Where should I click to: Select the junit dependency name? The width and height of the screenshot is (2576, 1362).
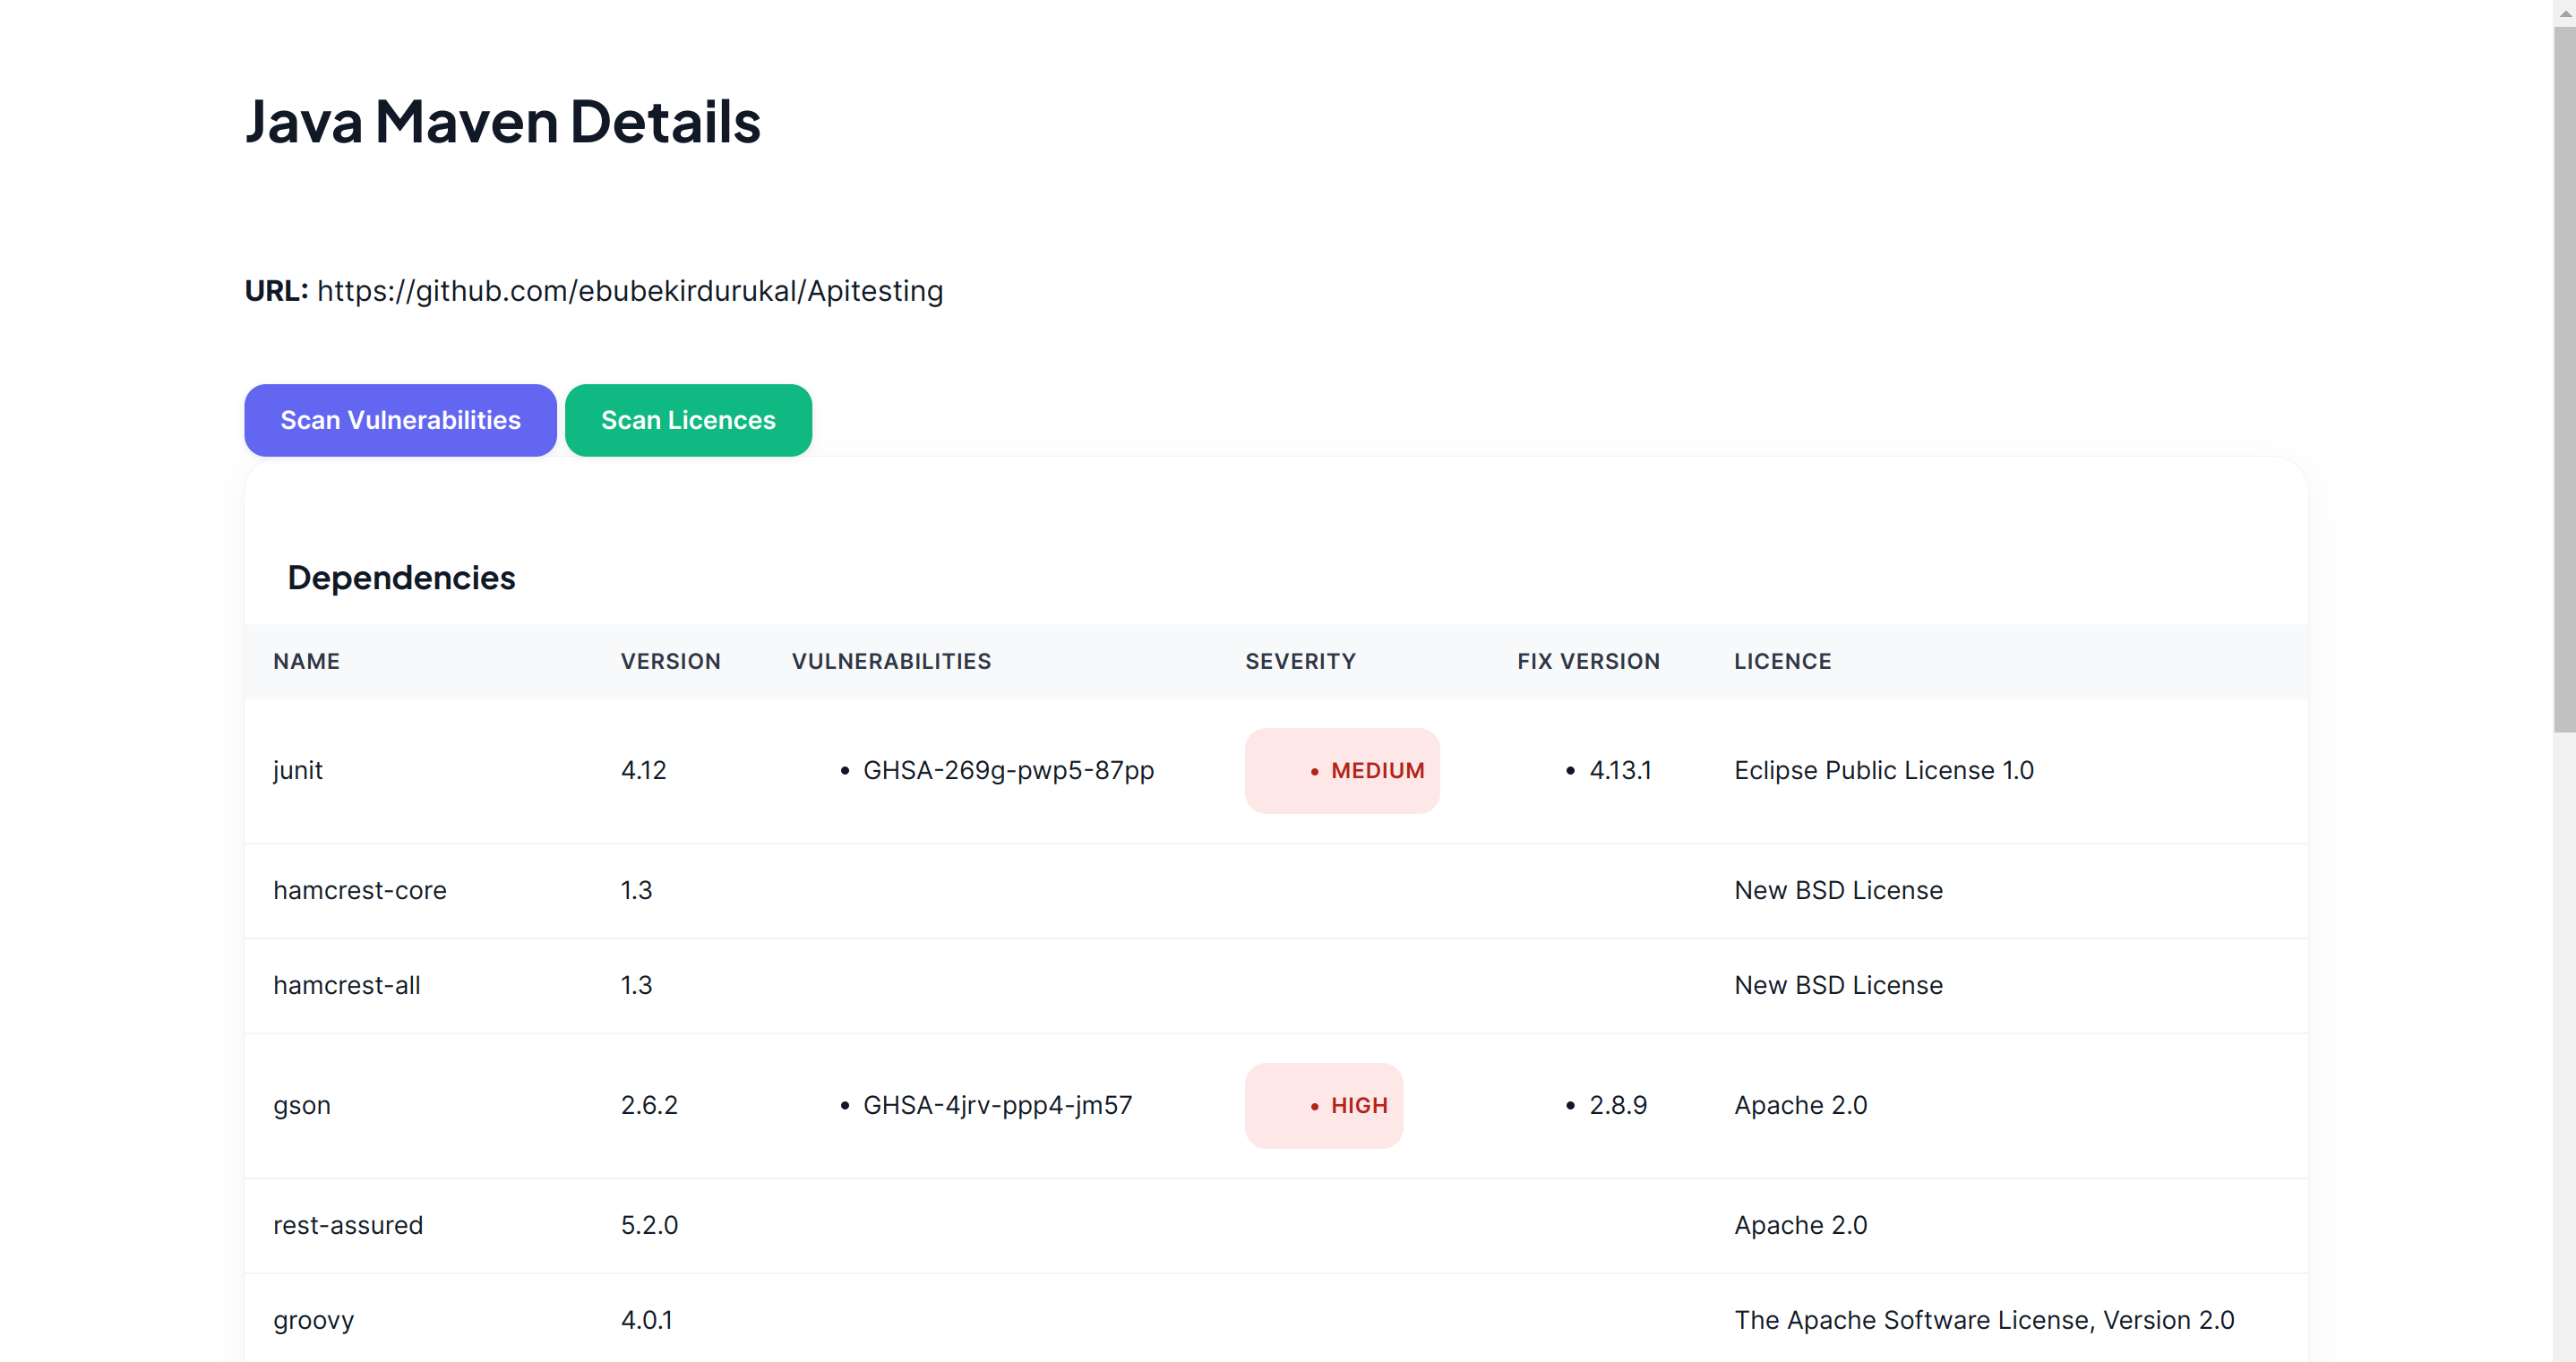[298, 770]
